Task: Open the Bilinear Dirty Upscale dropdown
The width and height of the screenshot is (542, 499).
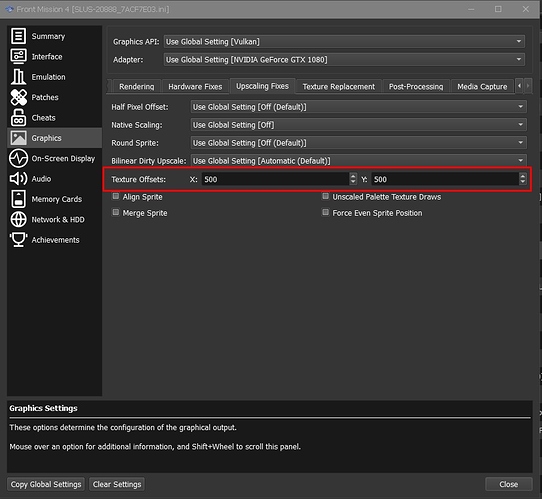Action: (x=358, y=161)
